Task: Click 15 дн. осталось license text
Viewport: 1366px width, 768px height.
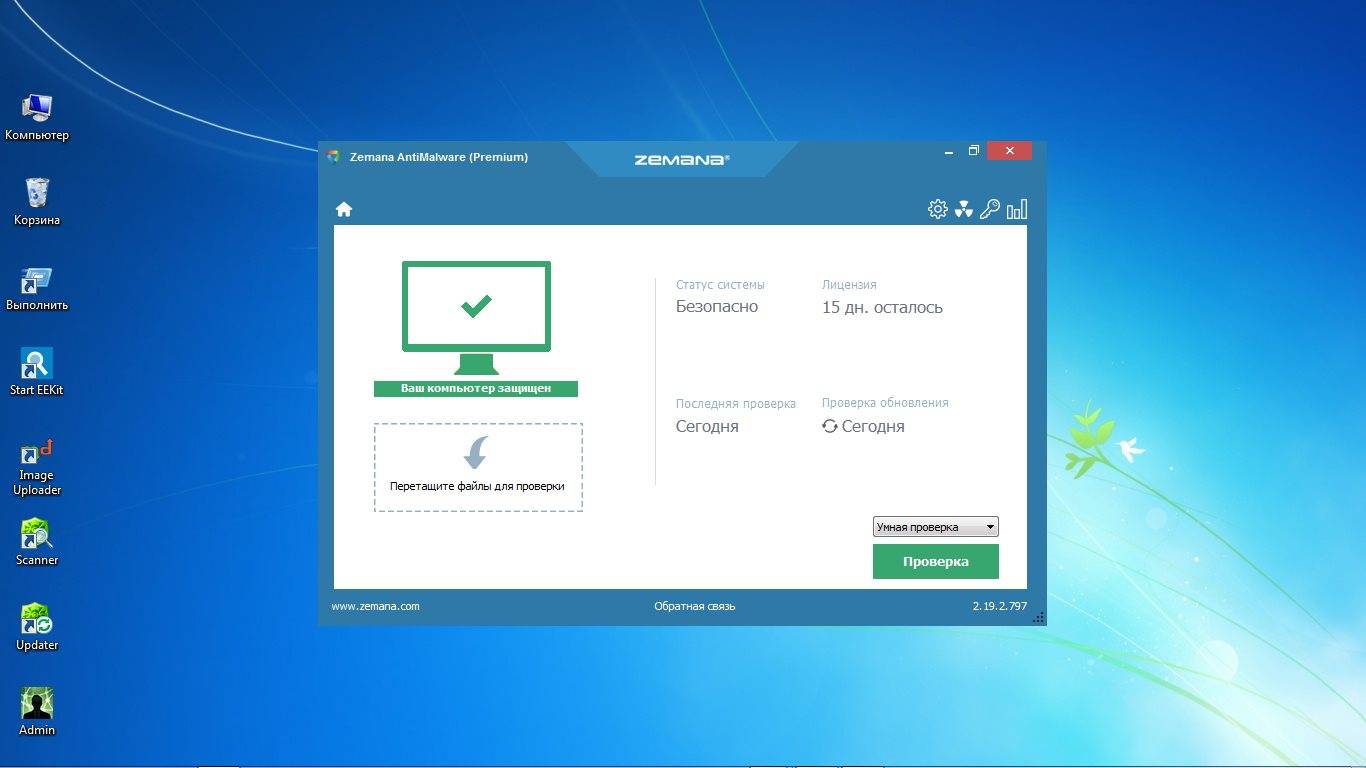Action: click(x=882, y=307)
